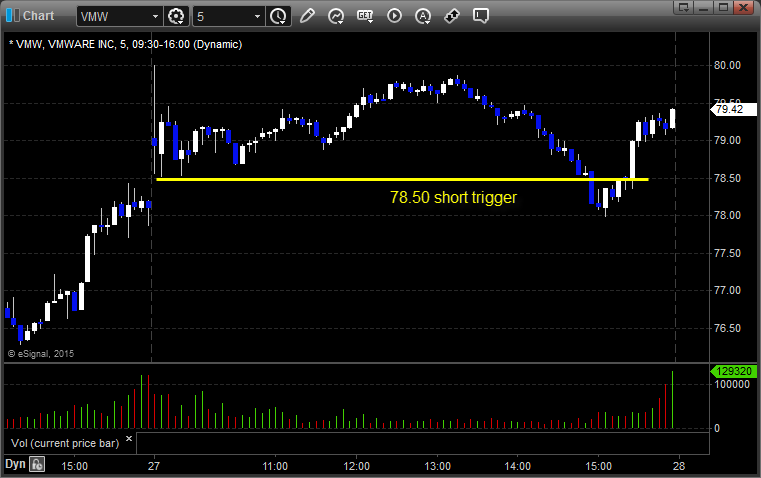
Task: Open the studies chart-line menu
Action: pos(335,16)
